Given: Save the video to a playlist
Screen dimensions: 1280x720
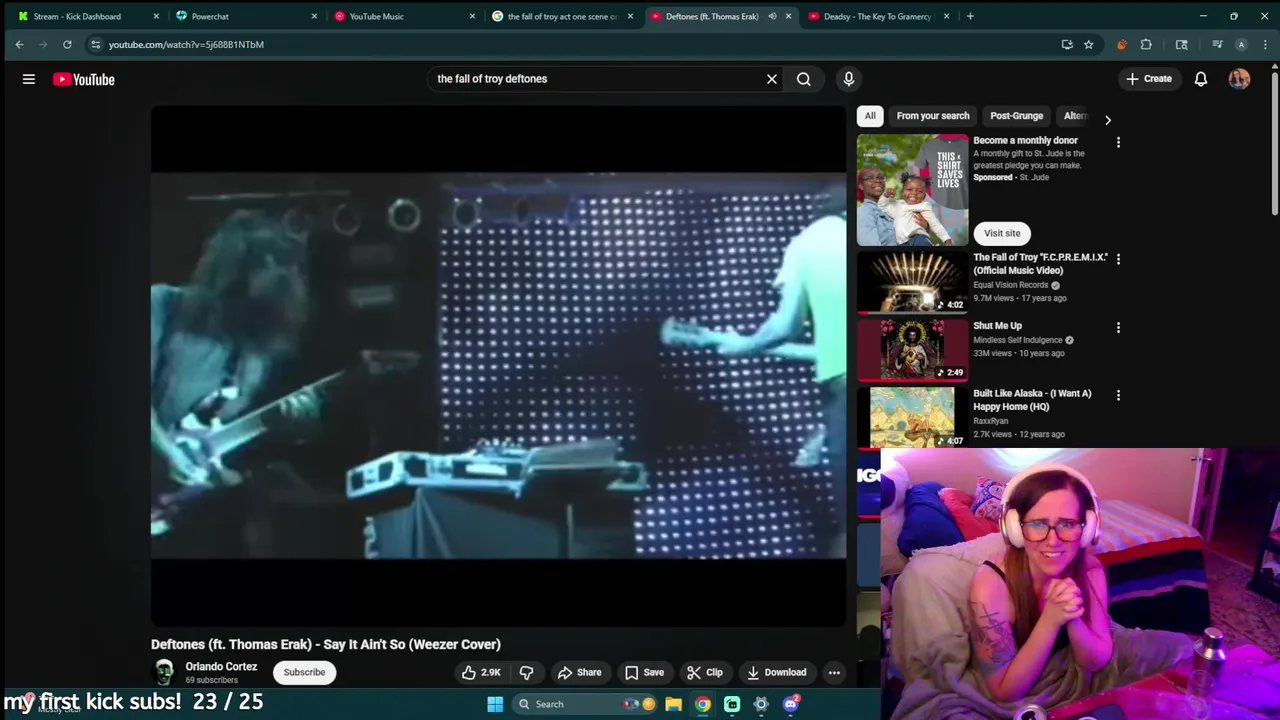Looking at the screenshot, I should click(x=645, y=672).
